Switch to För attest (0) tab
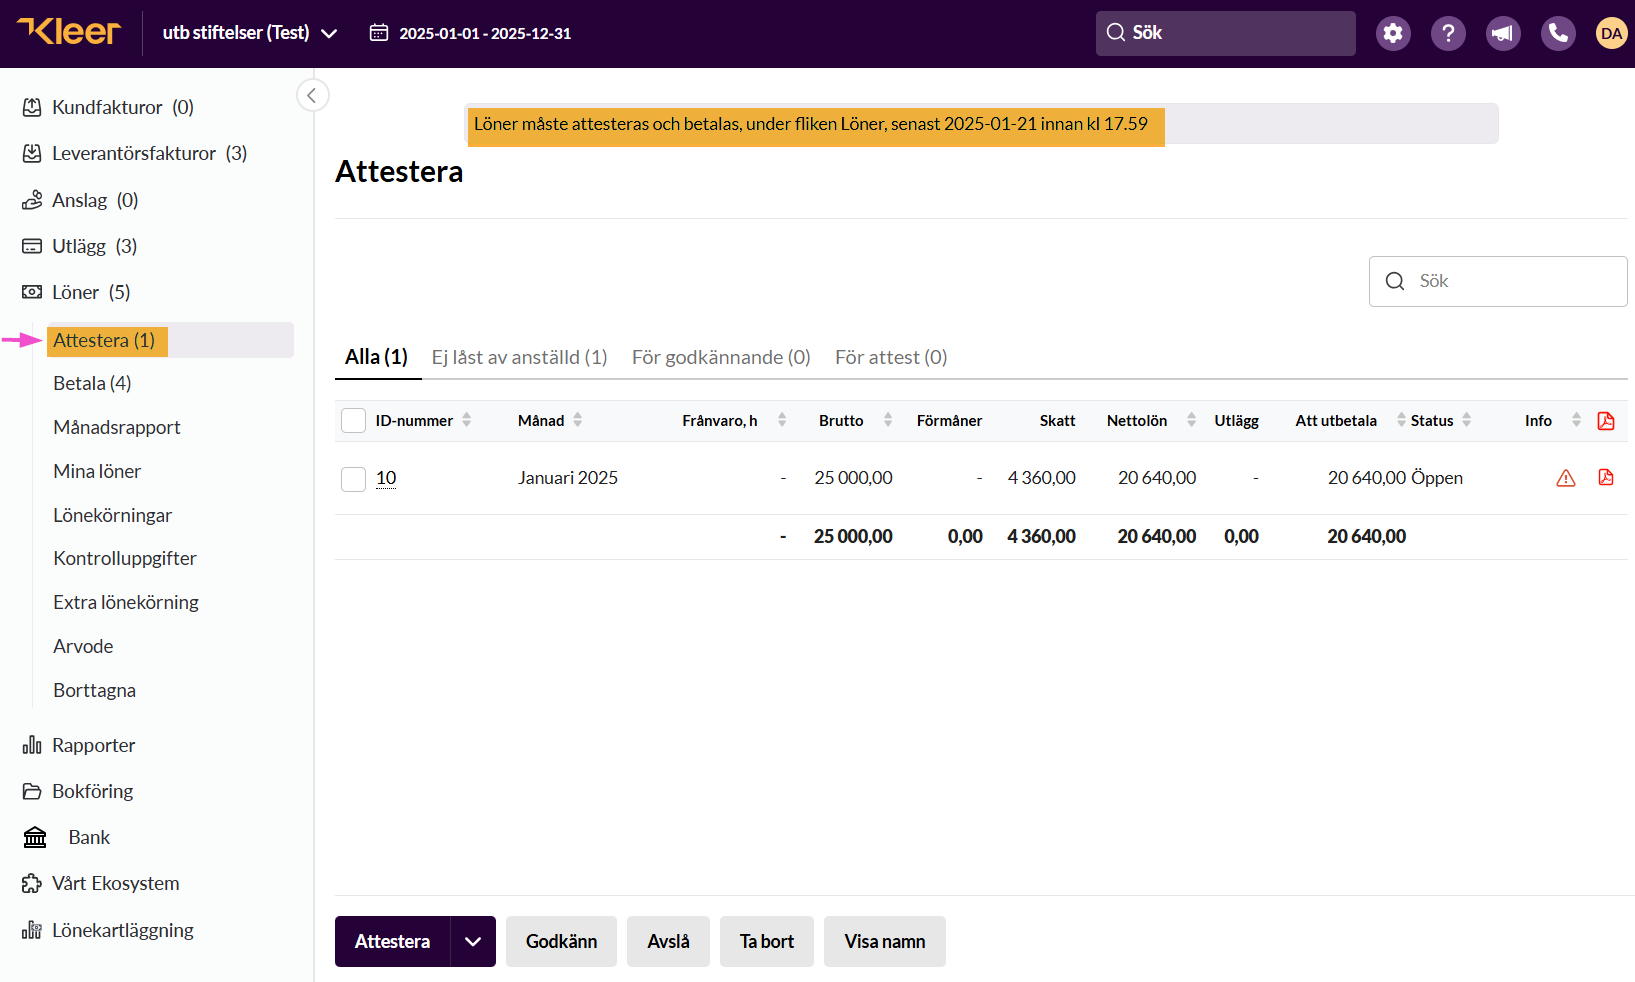 pos(891,357)
